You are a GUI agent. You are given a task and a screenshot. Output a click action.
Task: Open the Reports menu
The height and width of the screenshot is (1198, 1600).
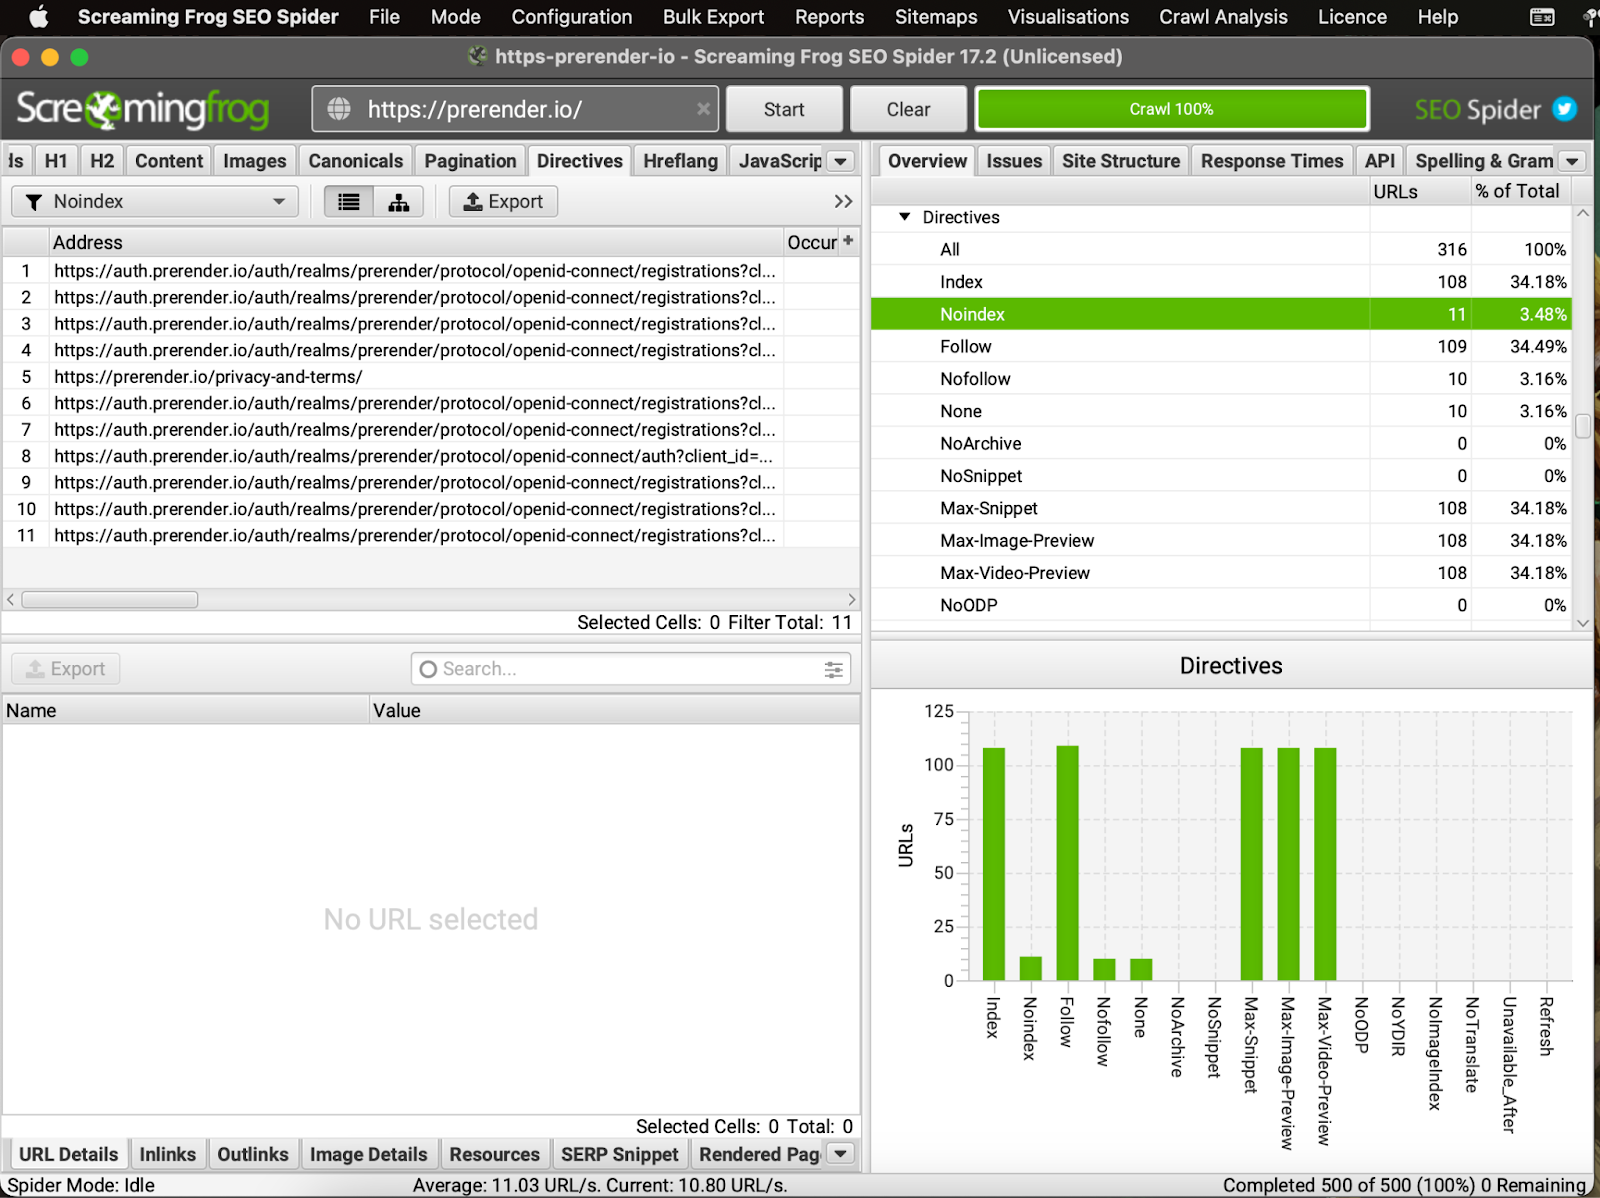(829, 17)
